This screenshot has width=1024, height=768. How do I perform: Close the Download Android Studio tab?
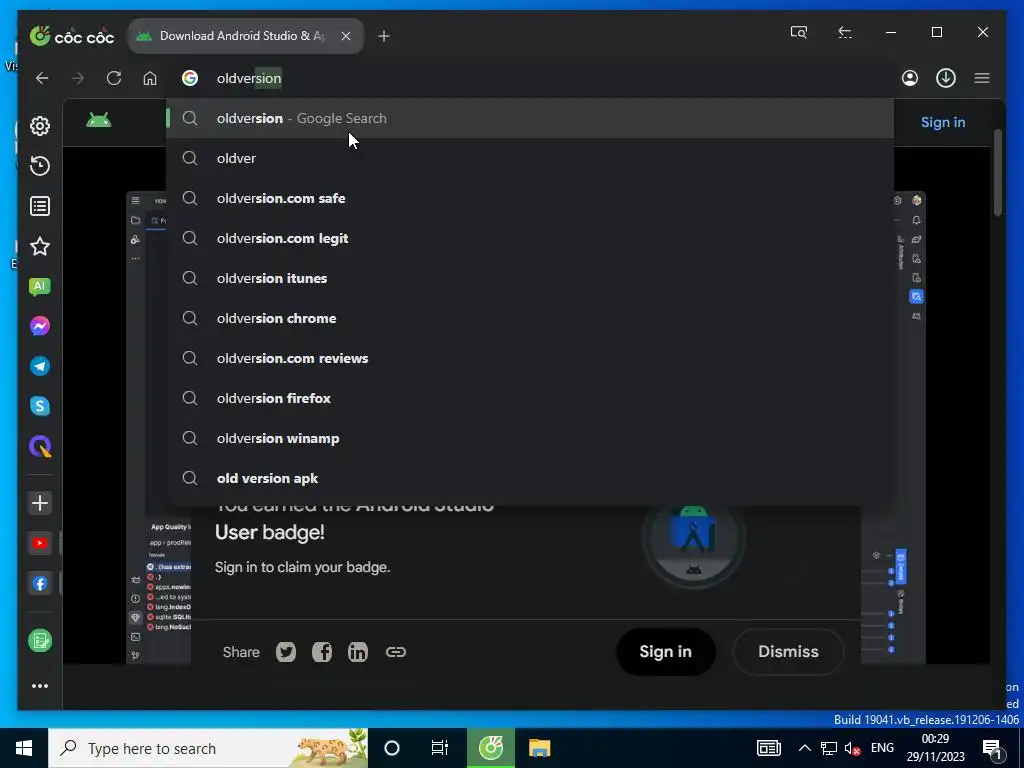coord(346,36)
